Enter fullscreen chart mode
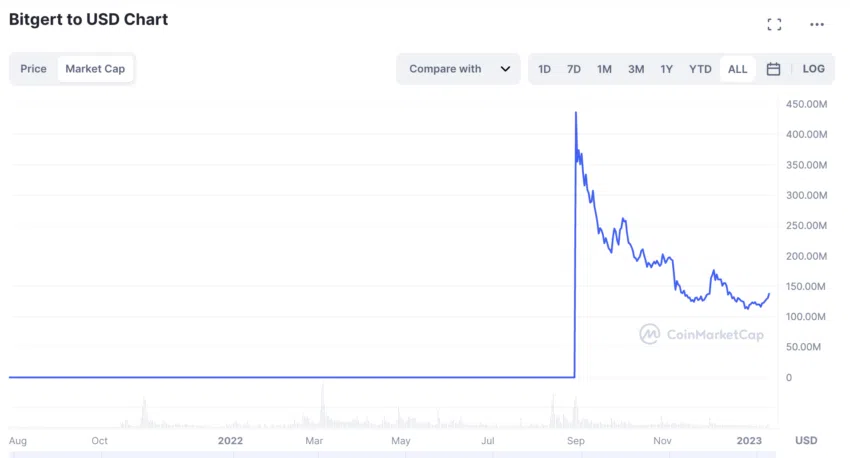Screen dimensions: 850x458 774,24
